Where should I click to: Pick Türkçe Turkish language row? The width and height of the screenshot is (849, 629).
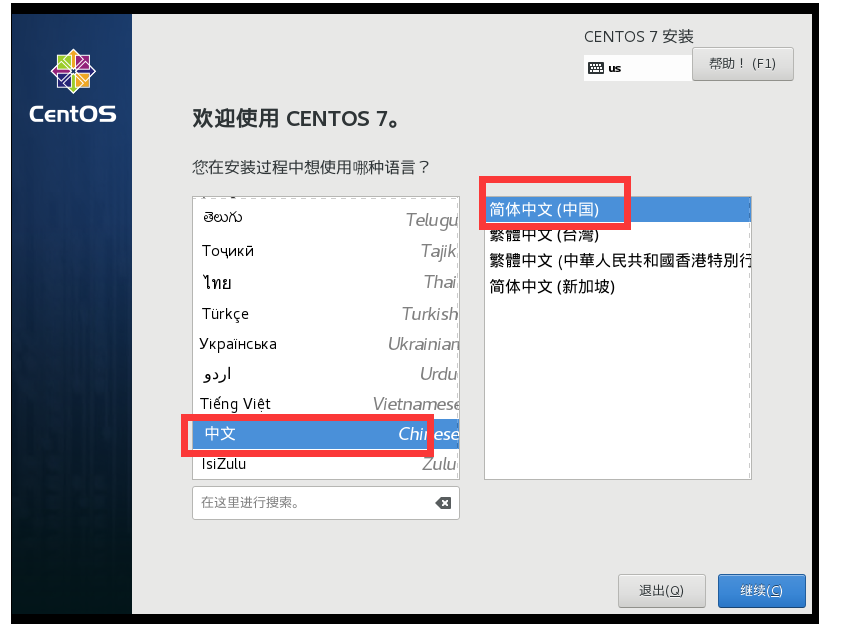click(326, 313)
